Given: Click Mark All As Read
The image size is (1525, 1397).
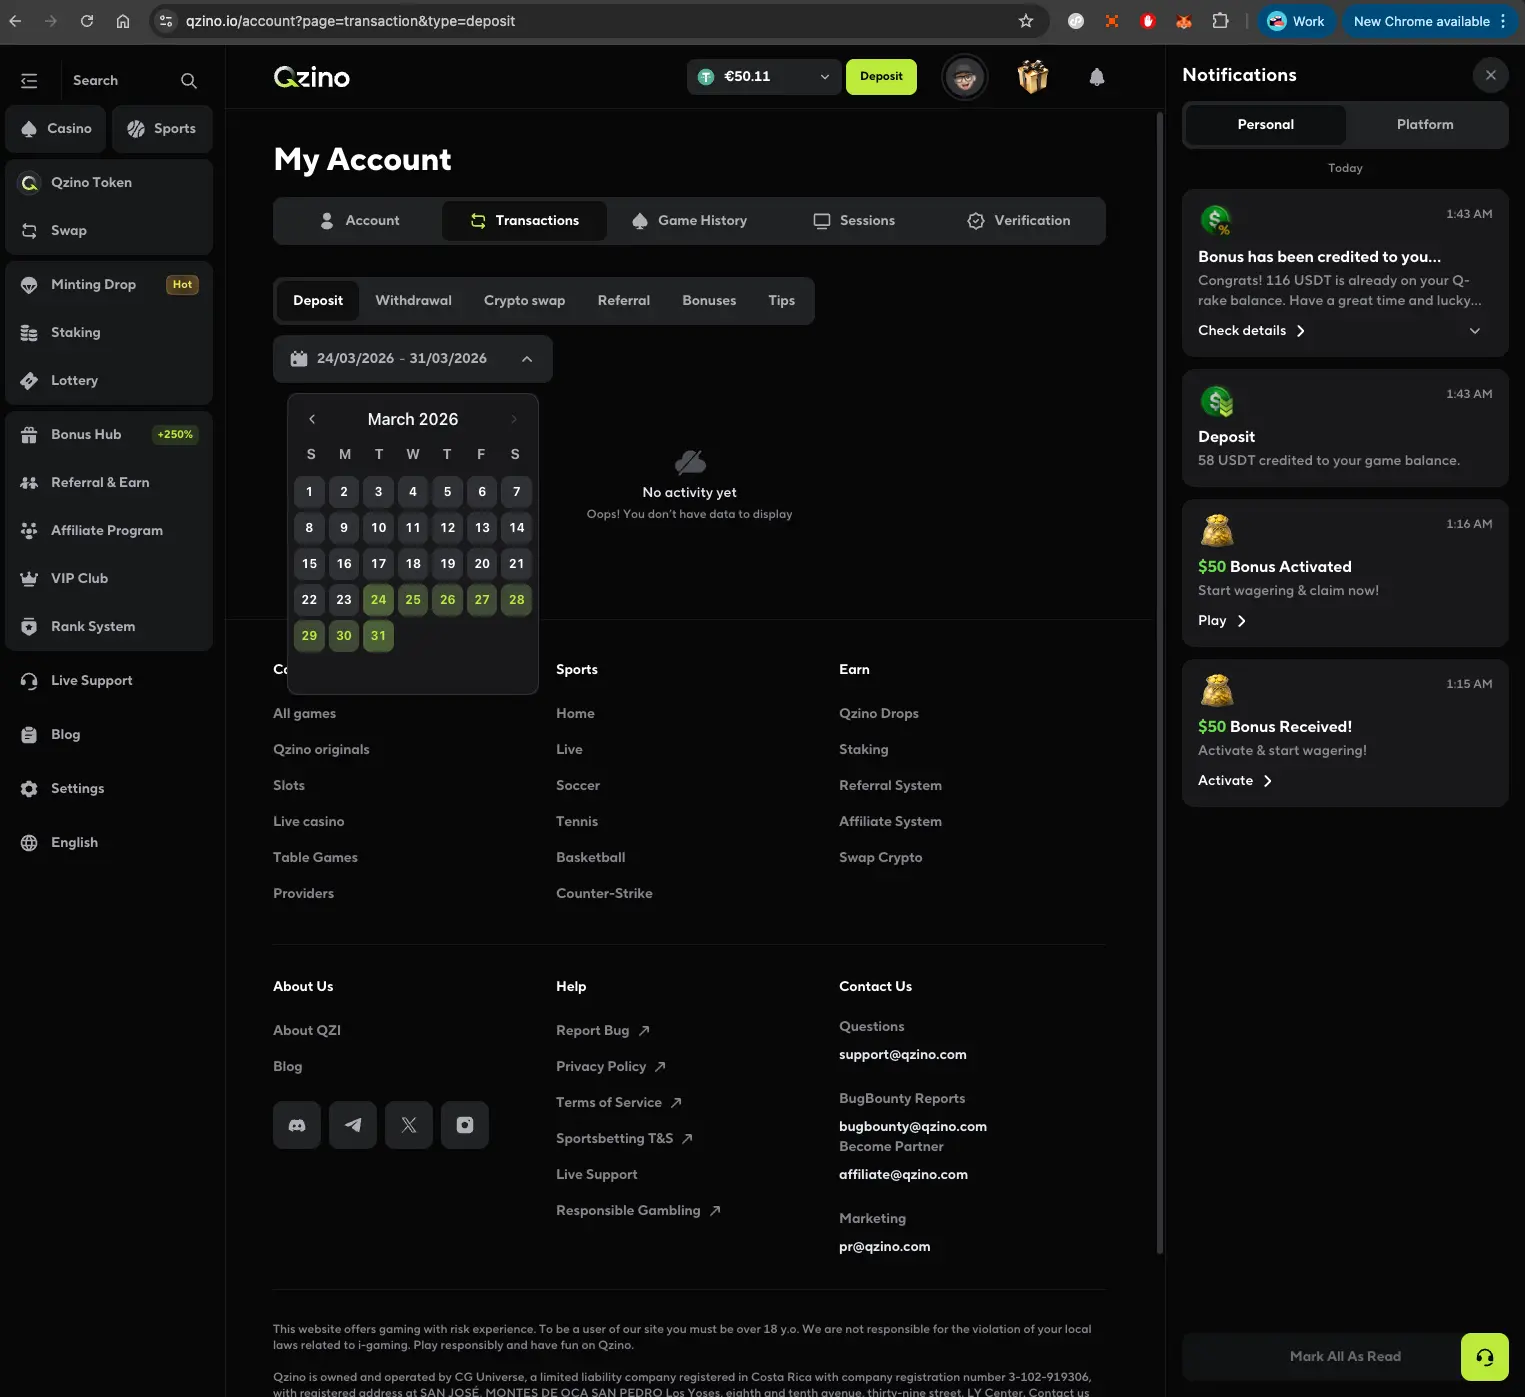Looking at the screenshot, I should (1345, 1357).
